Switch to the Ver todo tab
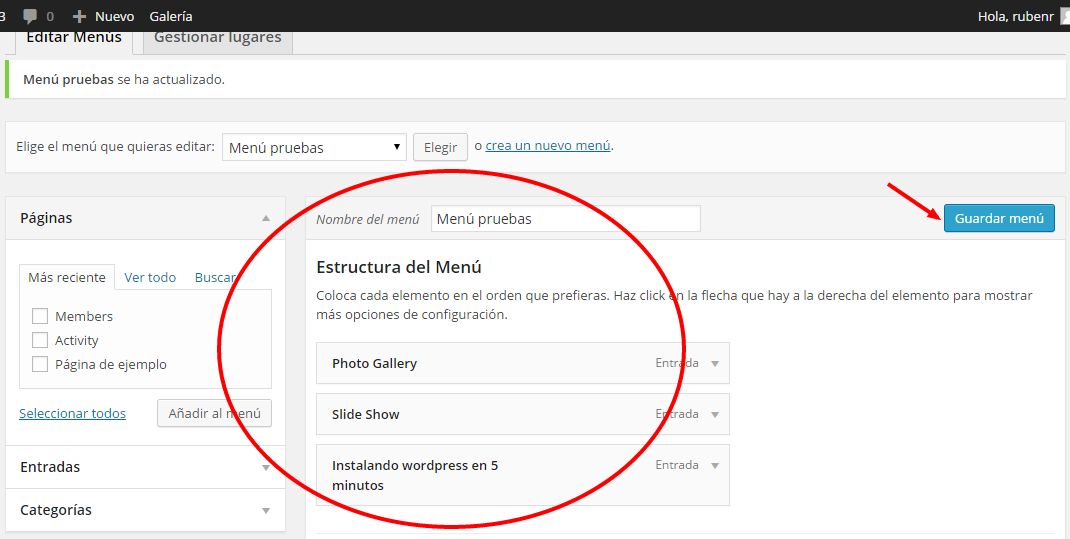Viewport: 1070px width, 539px height. [150, 278]
